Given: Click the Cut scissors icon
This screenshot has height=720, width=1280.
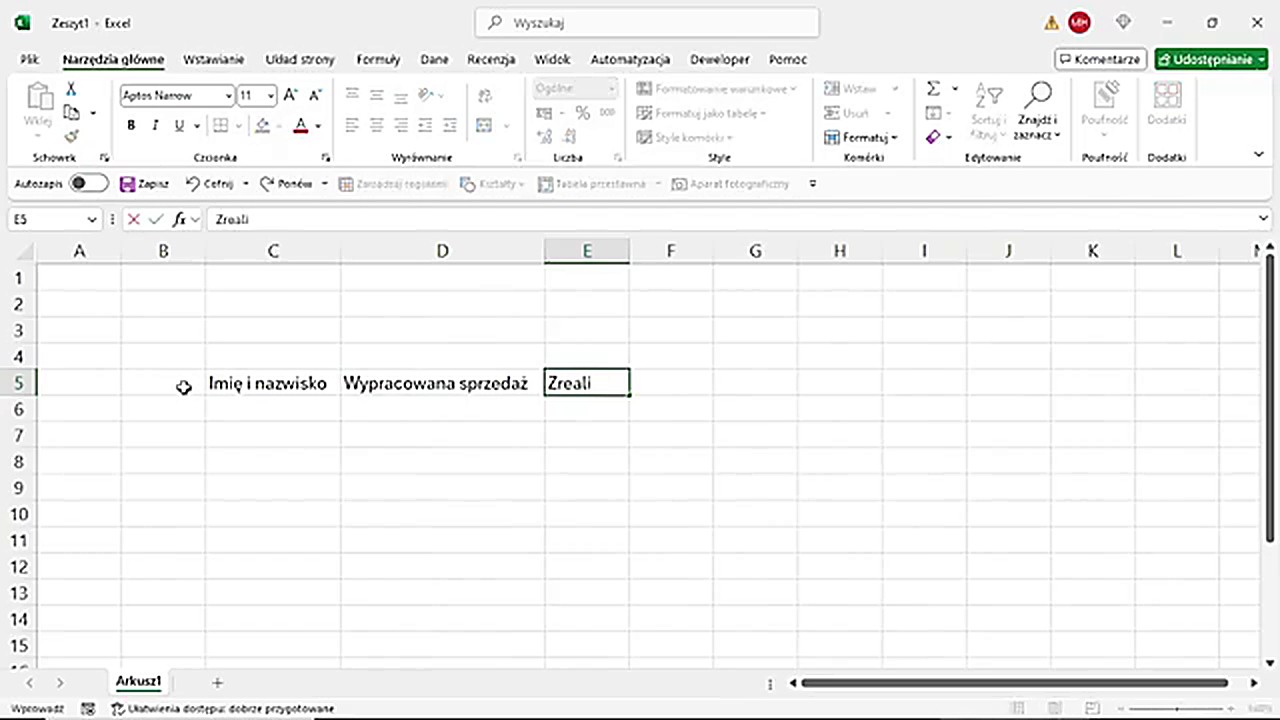Looking at the screenshot, I should pos(71,89).
